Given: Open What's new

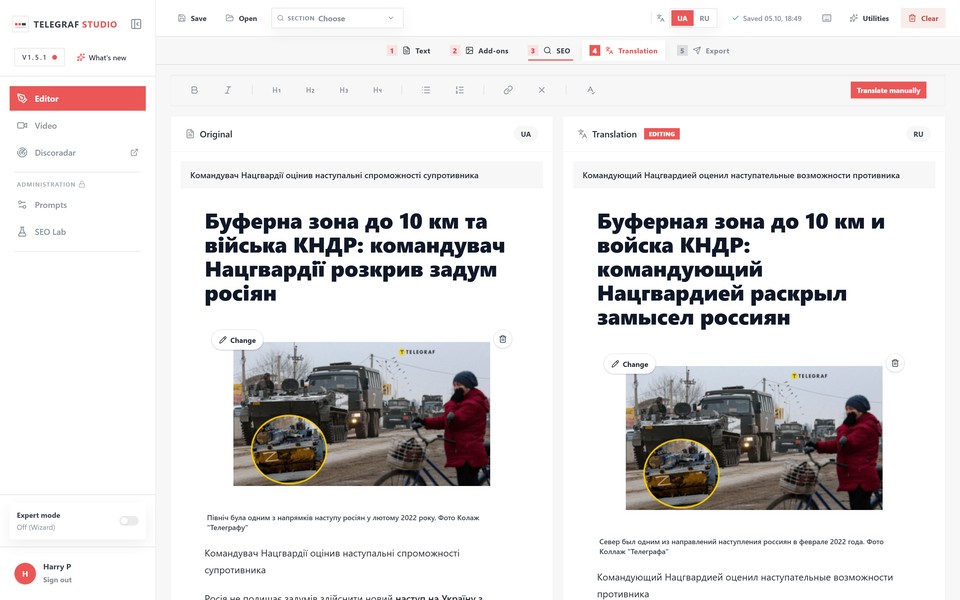Looking at the screenshot, I should coord(102,58).
